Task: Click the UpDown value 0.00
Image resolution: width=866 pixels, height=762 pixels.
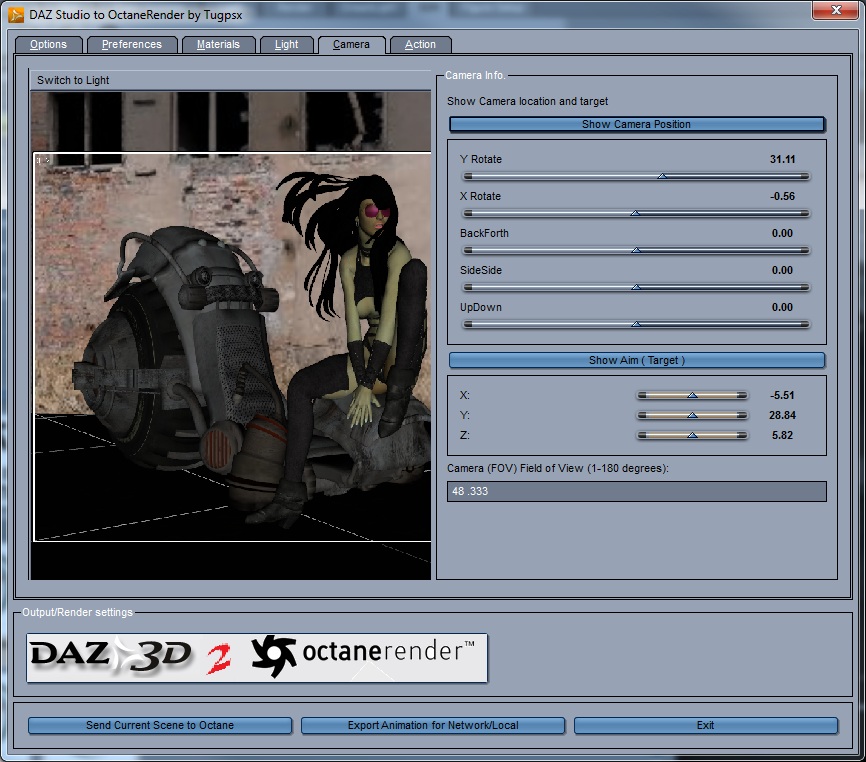Action: (x=783, y=308)
